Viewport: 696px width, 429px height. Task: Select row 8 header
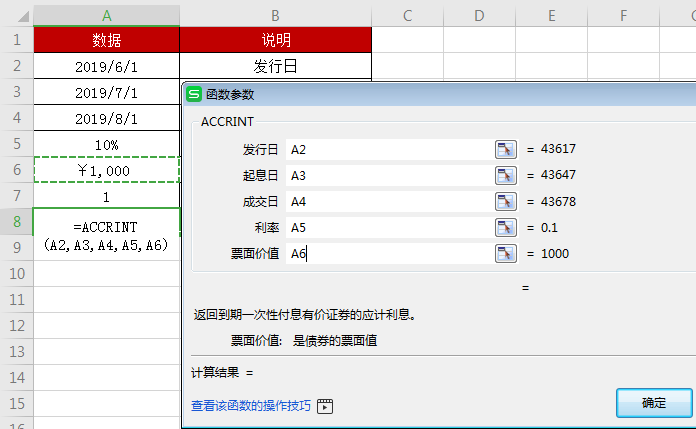pos(16,221)
